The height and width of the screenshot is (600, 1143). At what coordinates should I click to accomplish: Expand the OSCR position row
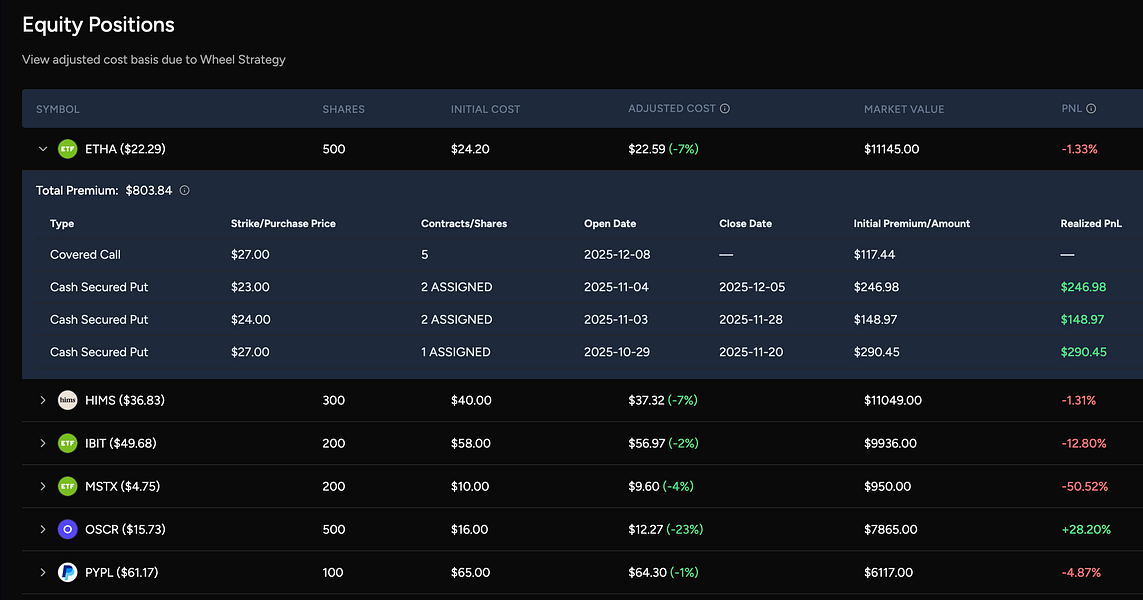[42, 529]
